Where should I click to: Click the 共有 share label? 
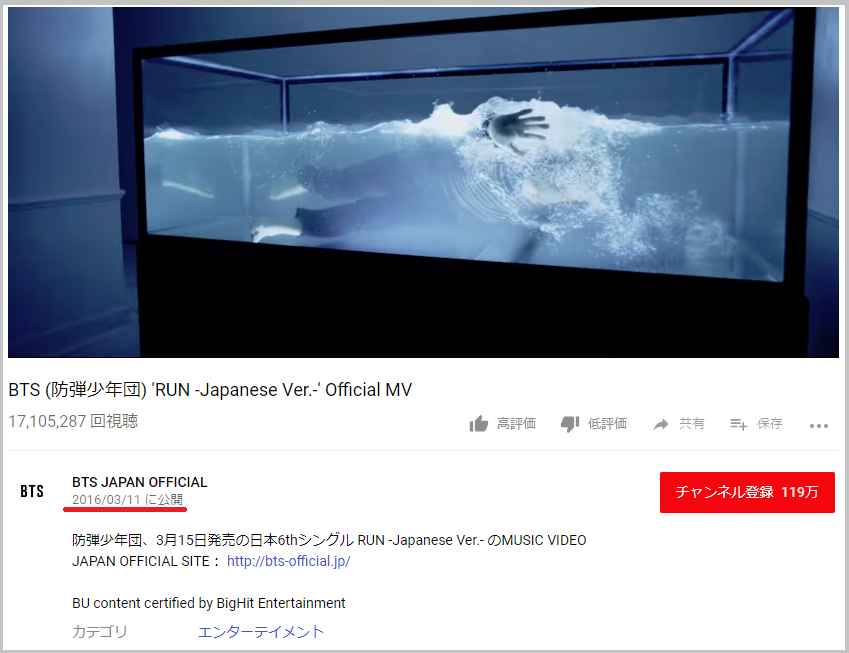(x=692, y=423)
